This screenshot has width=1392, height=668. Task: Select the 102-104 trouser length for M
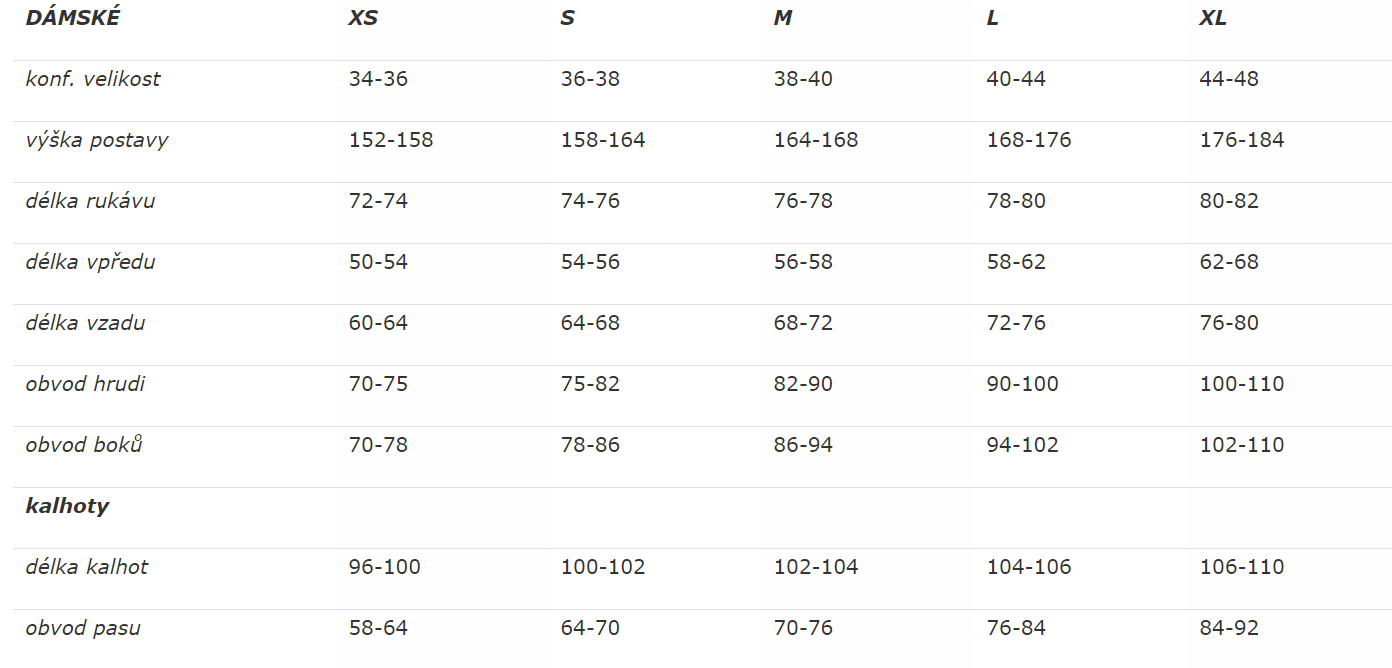816,567
